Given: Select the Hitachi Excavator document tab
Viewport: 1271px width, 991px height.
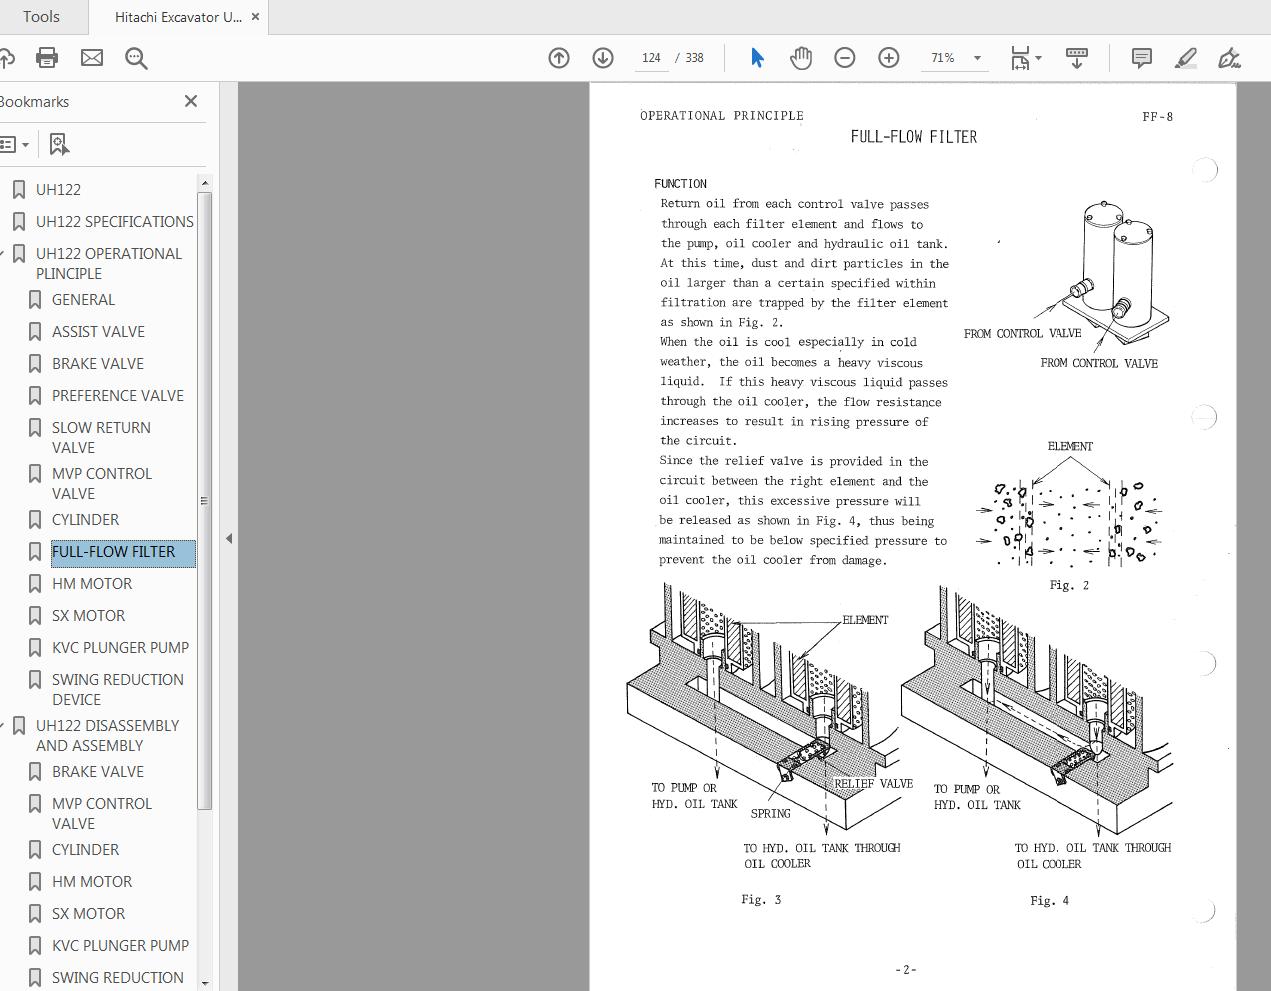Looking at the screenshot, I should (177, 17).
